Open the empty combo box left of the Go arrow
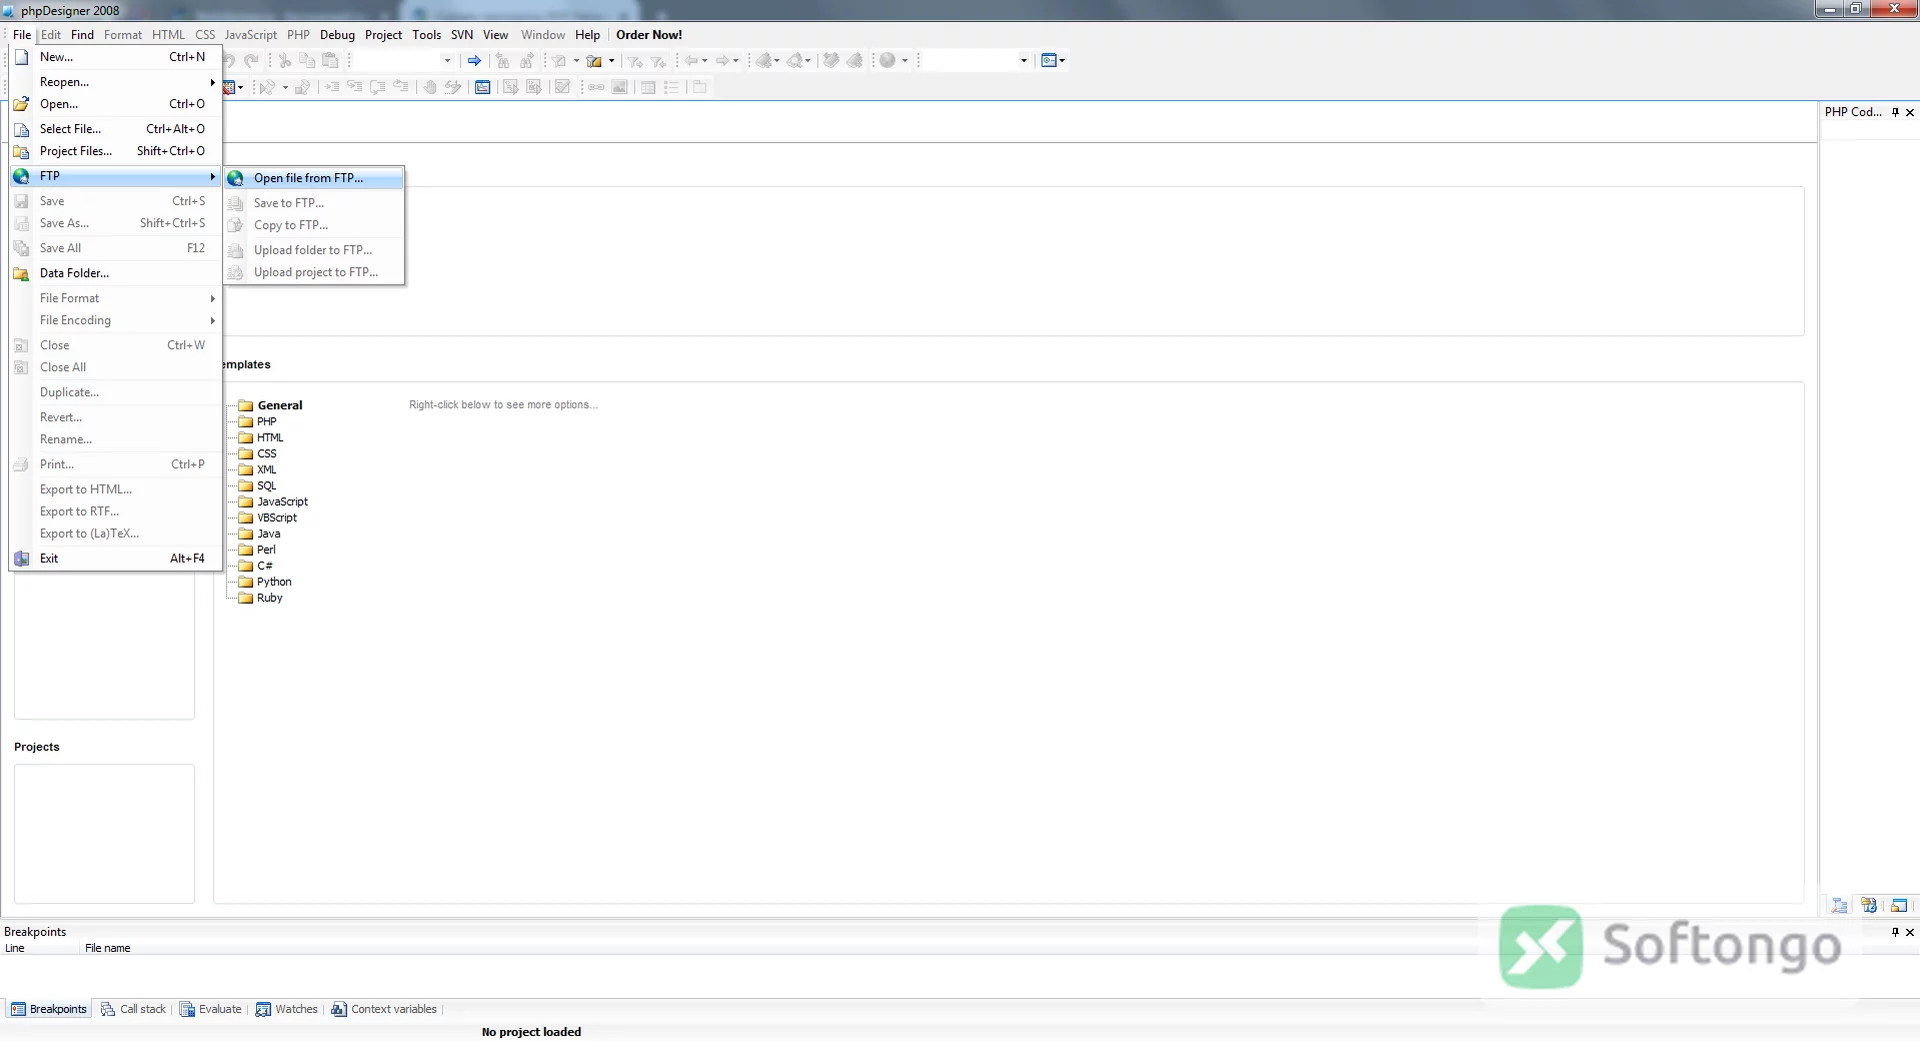The height and width of the screenshot is (1041, 1920). pyautogui.click(x=447, y=61)
